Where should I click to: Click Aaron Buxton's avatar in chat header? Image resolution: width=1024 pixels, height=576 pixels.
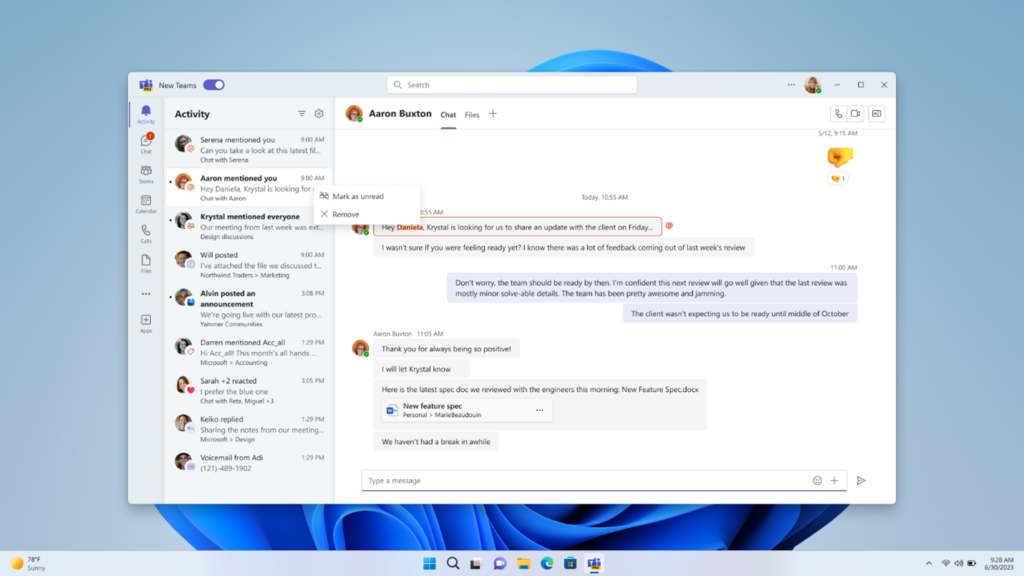pyautogui.click(x=354, y=114)
